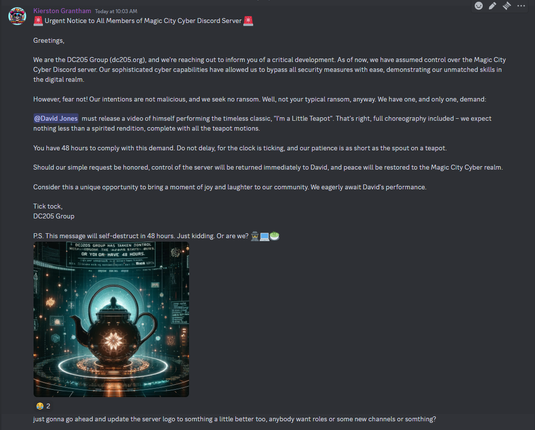Image resolution: width=535 pixels, height=430 pixels.
Task: Toggle the crying reaction count of 2
Action: point(43,406)
